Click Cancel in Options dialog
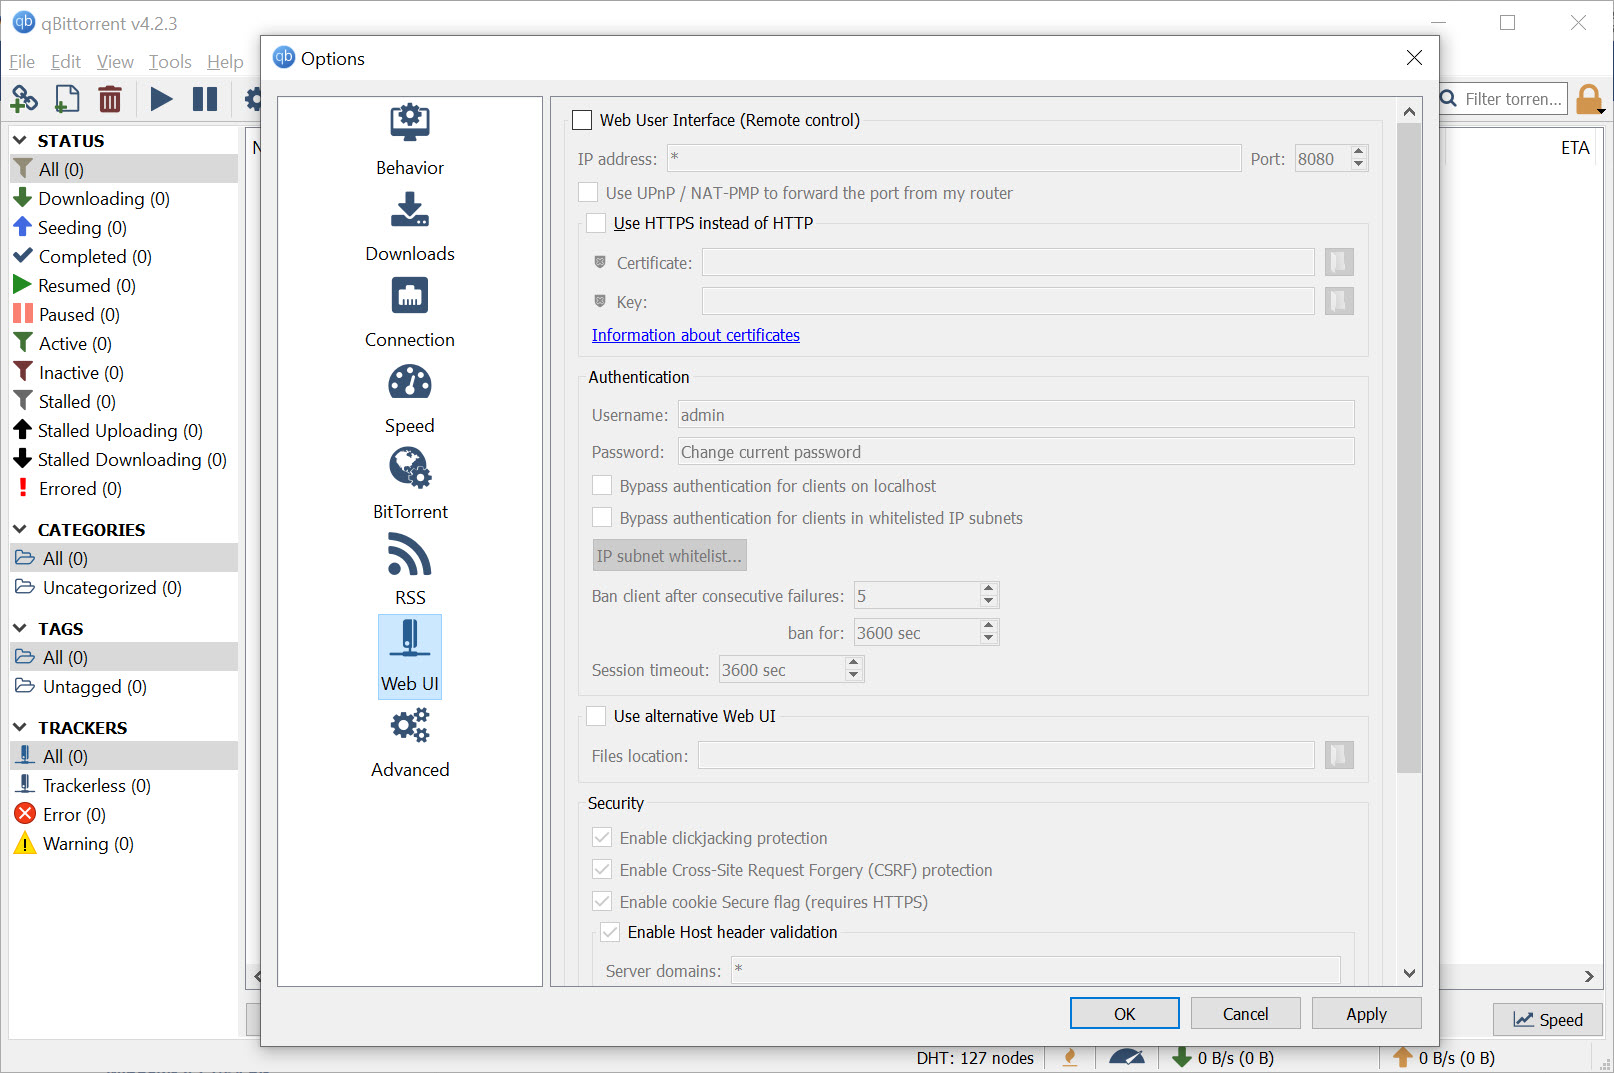 (1246, 1013)
